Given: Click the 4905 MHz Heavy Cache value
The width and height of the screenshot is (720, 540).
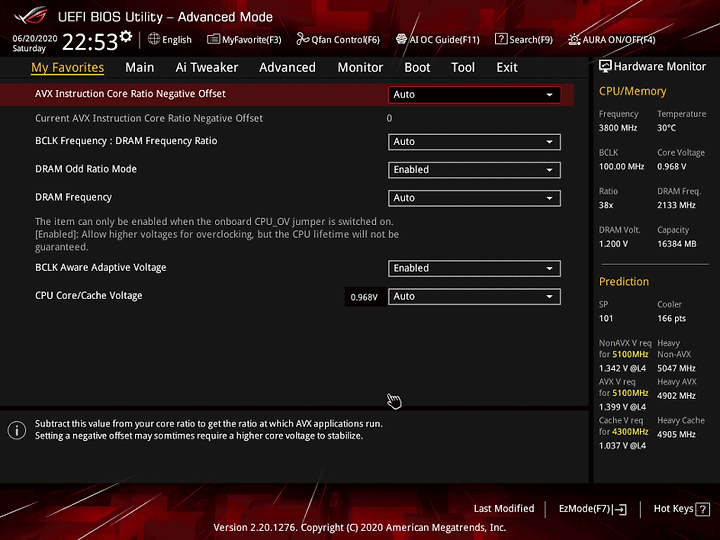Looking at the screenshot, I should click(x=676, y=434).
